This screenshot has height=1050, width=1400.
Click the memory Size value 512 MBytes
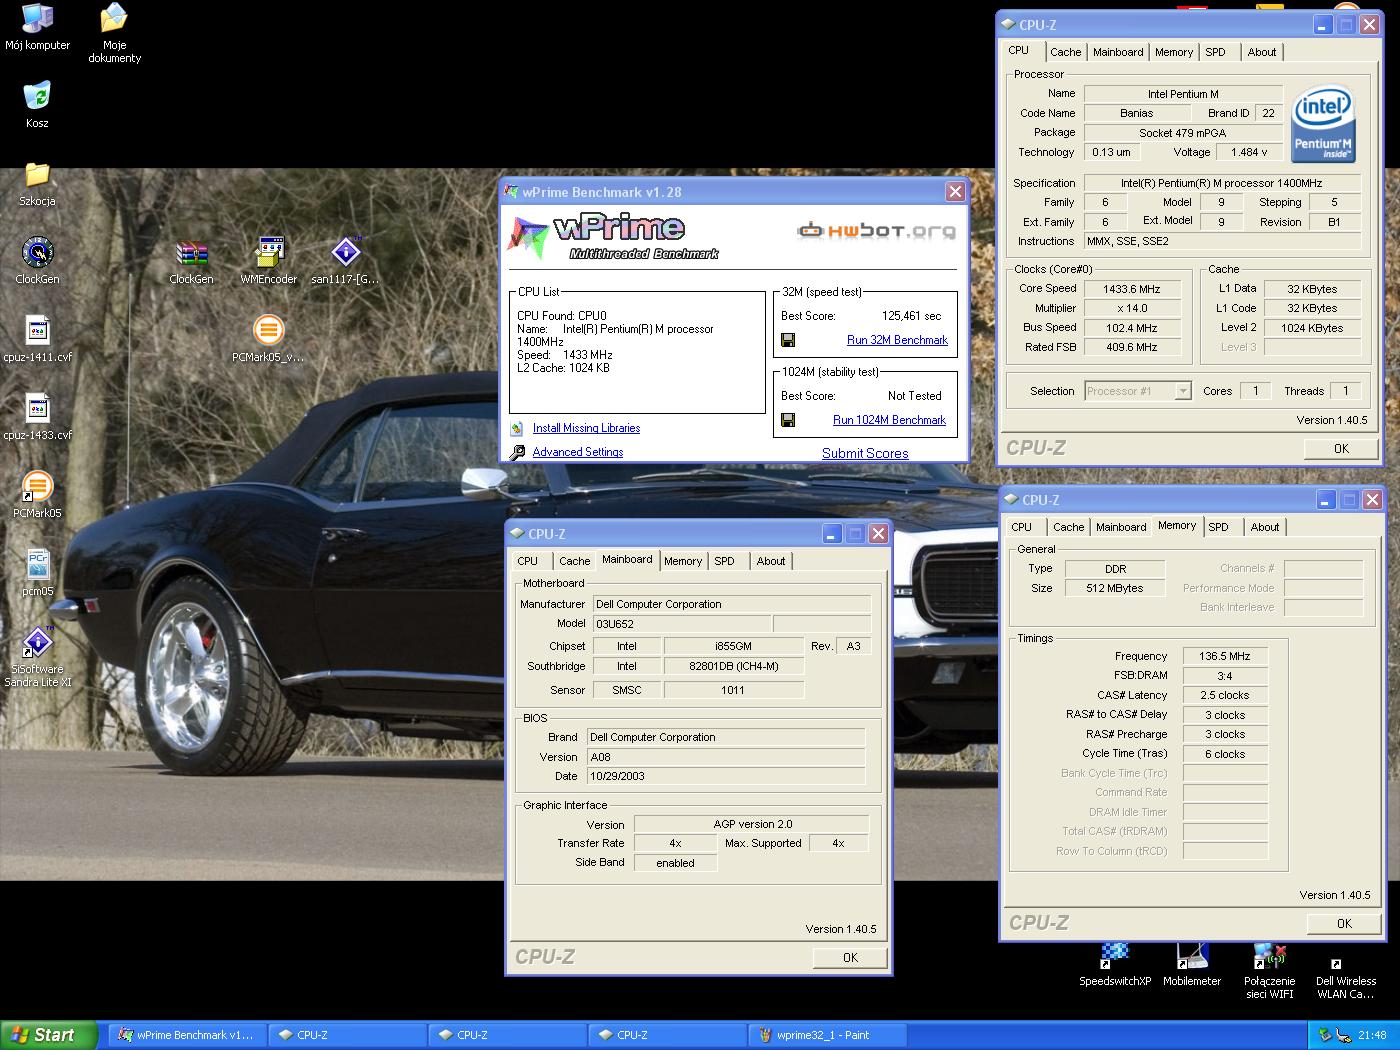point(1115,588)
